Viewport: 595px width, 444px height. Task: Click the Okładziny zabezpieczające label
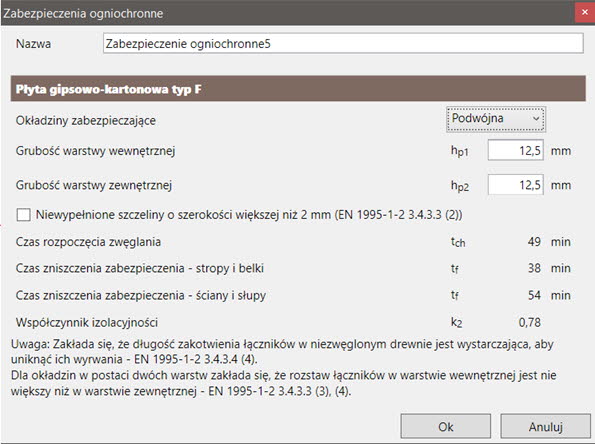click(x=86, y=121)
